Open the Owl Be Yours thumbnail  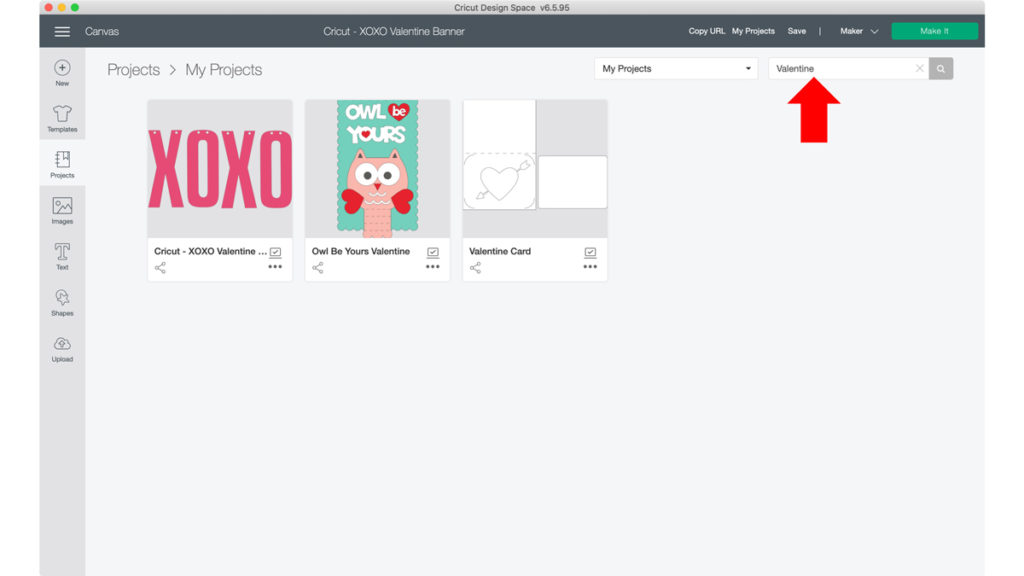point(377,168)
